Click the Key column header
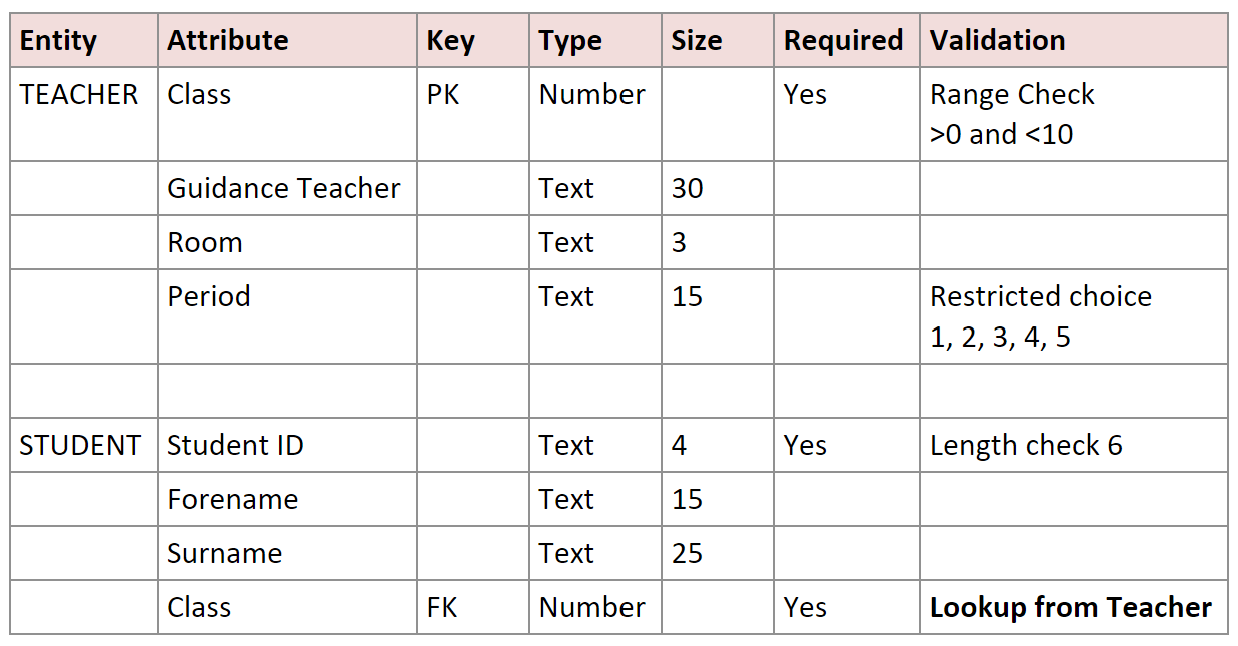 click(x=450, y=41)
